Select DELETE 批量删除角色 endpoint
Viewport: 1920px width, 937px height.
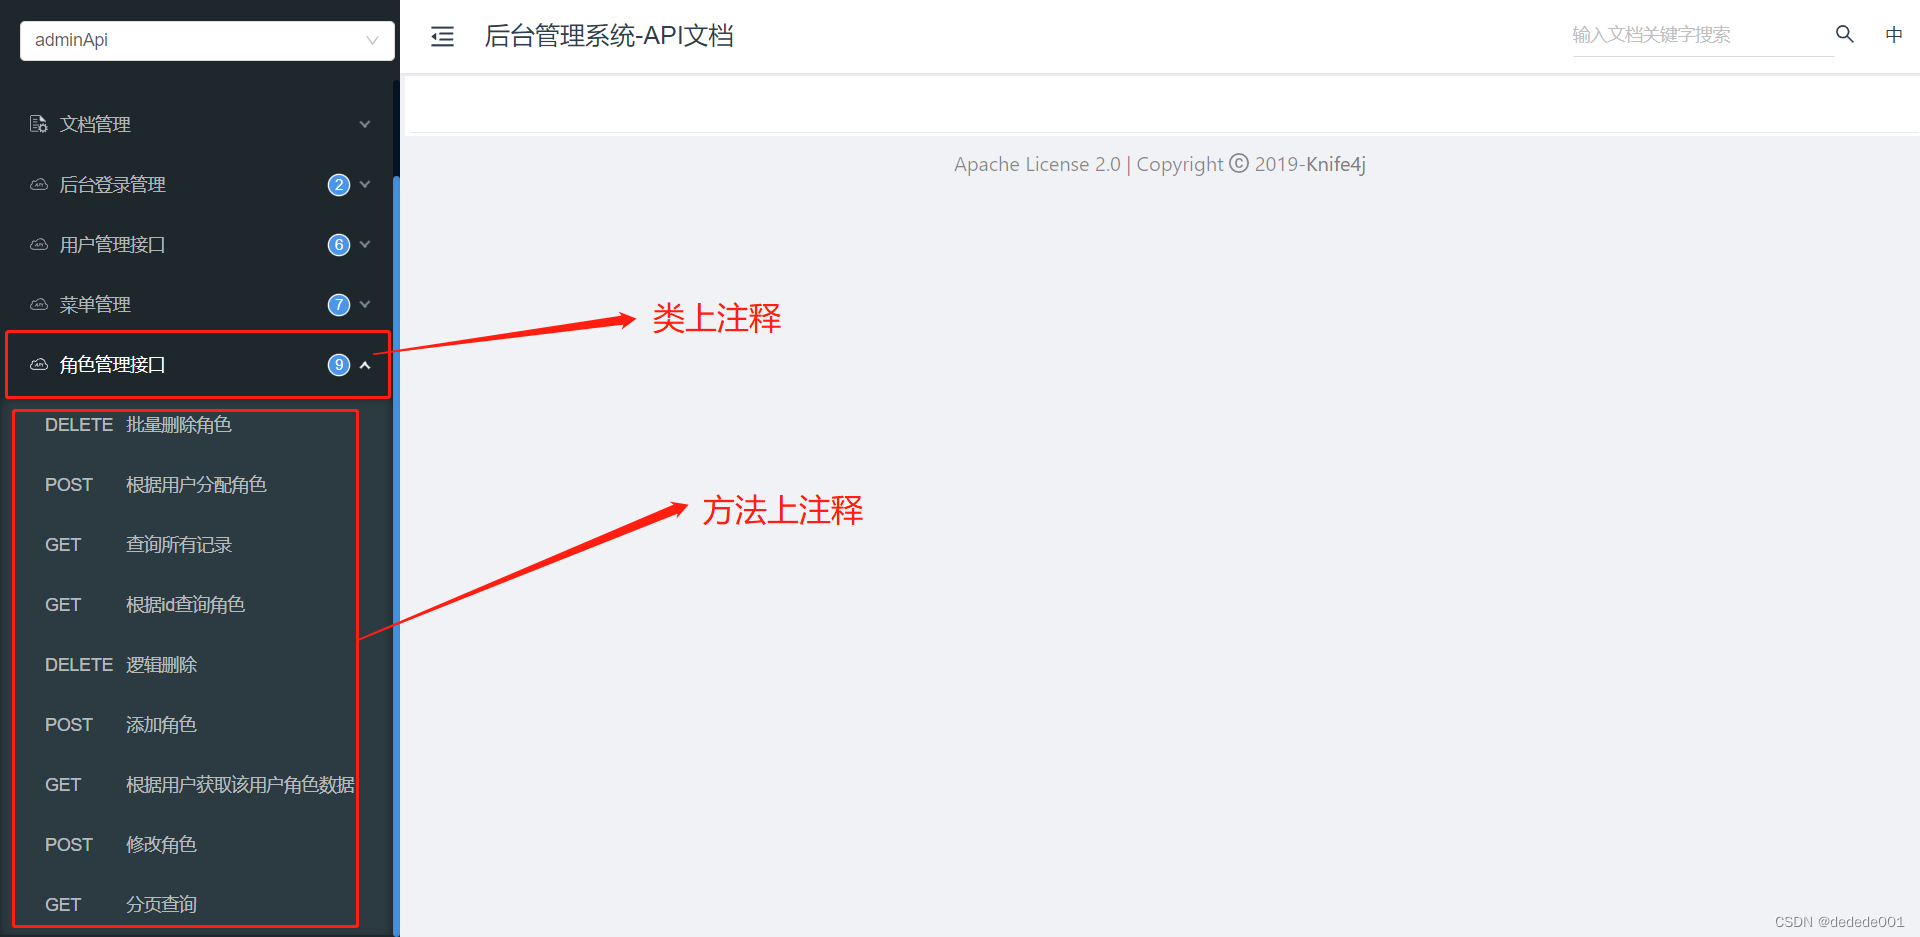coord(186,425)
